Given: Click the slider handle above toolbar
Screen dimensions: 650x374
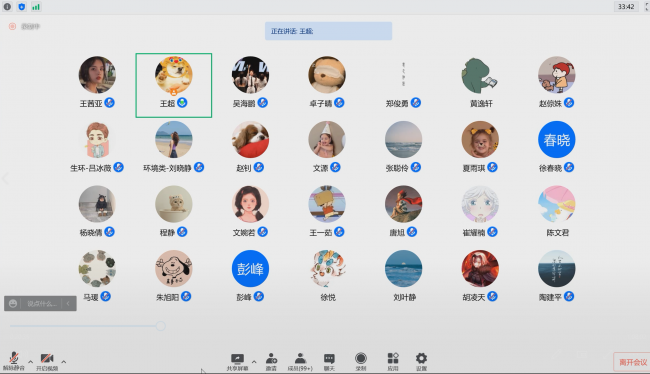Looking at the screenshot, I should pos(160,326).
